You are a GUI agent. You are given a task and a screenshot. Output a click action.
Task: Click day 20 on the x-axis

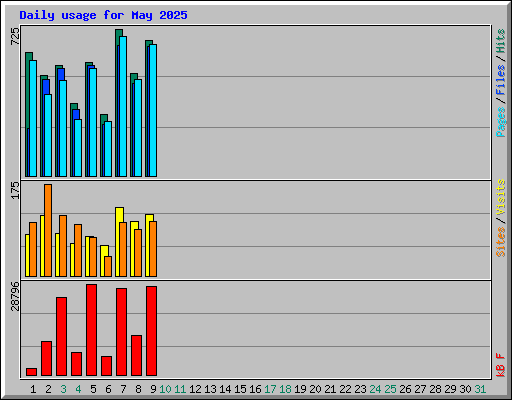(x=315, y=389)
